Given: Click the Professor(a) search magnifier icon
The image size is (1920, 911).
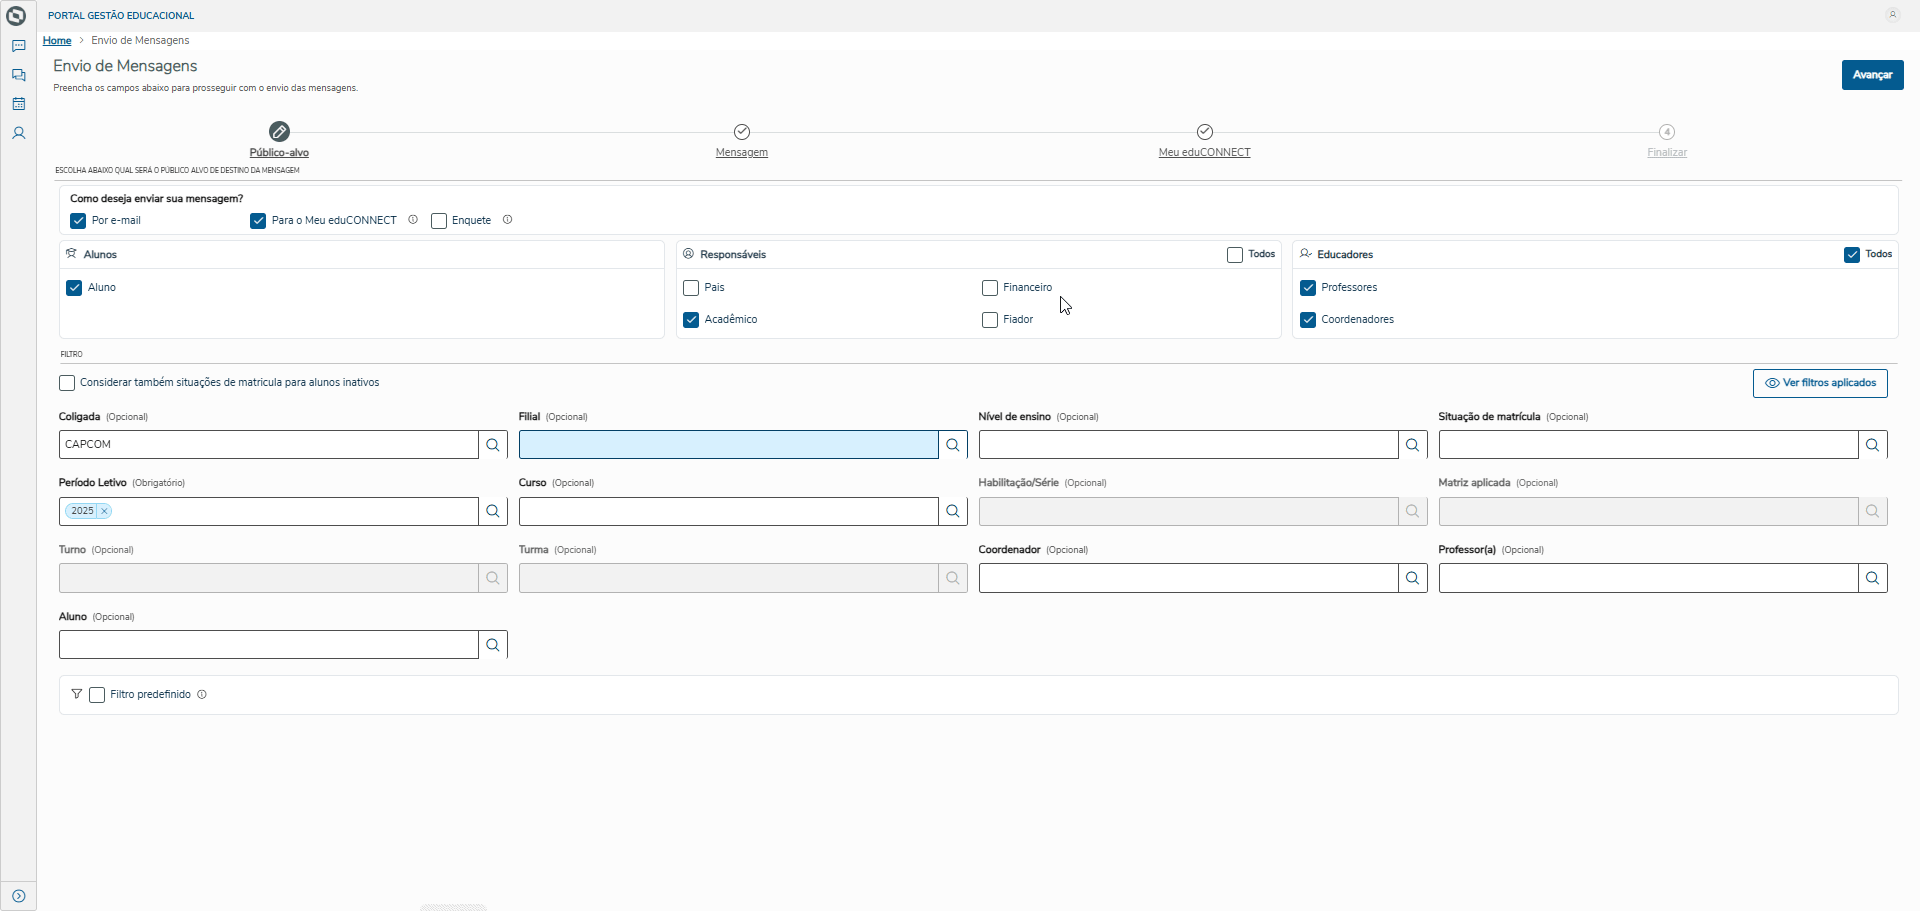Looking at the screenshot, I should point(1873,578).
